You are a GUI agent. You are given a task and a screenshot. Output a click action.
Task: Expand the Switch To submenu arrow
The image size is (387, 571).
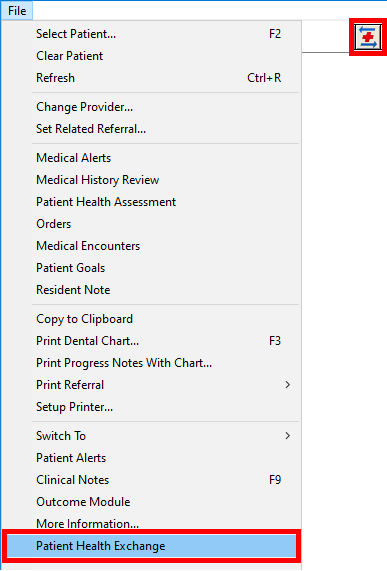[x=288, y=436]
